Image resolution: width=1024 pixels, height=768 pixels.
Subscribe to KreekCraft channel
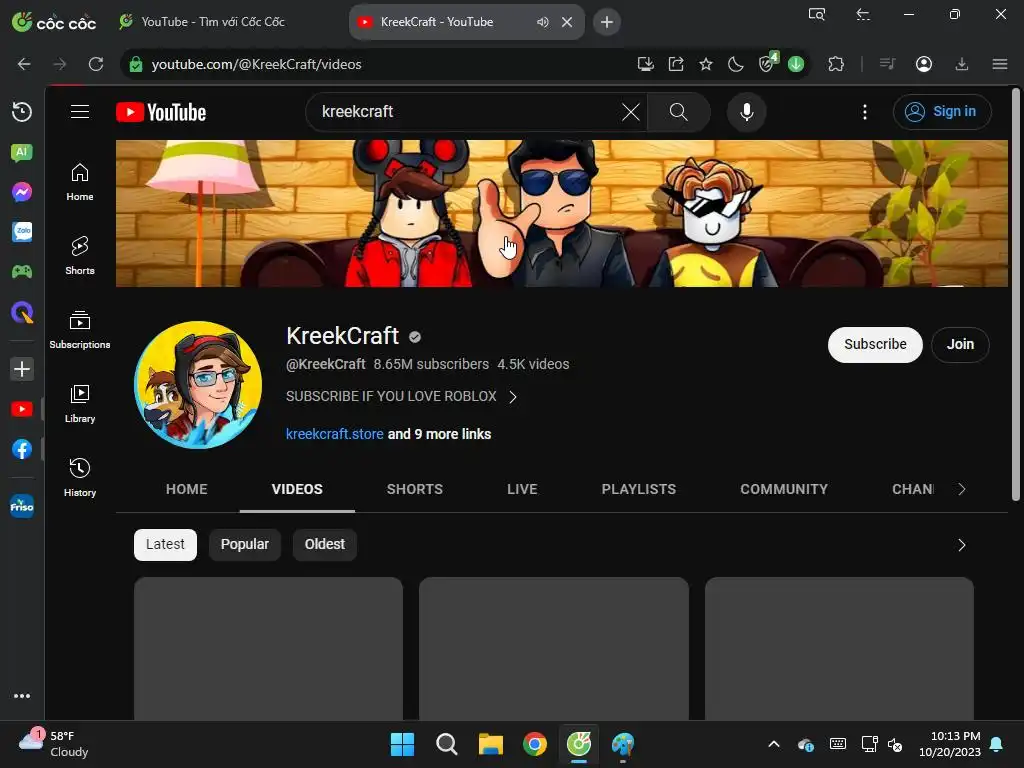875,344
